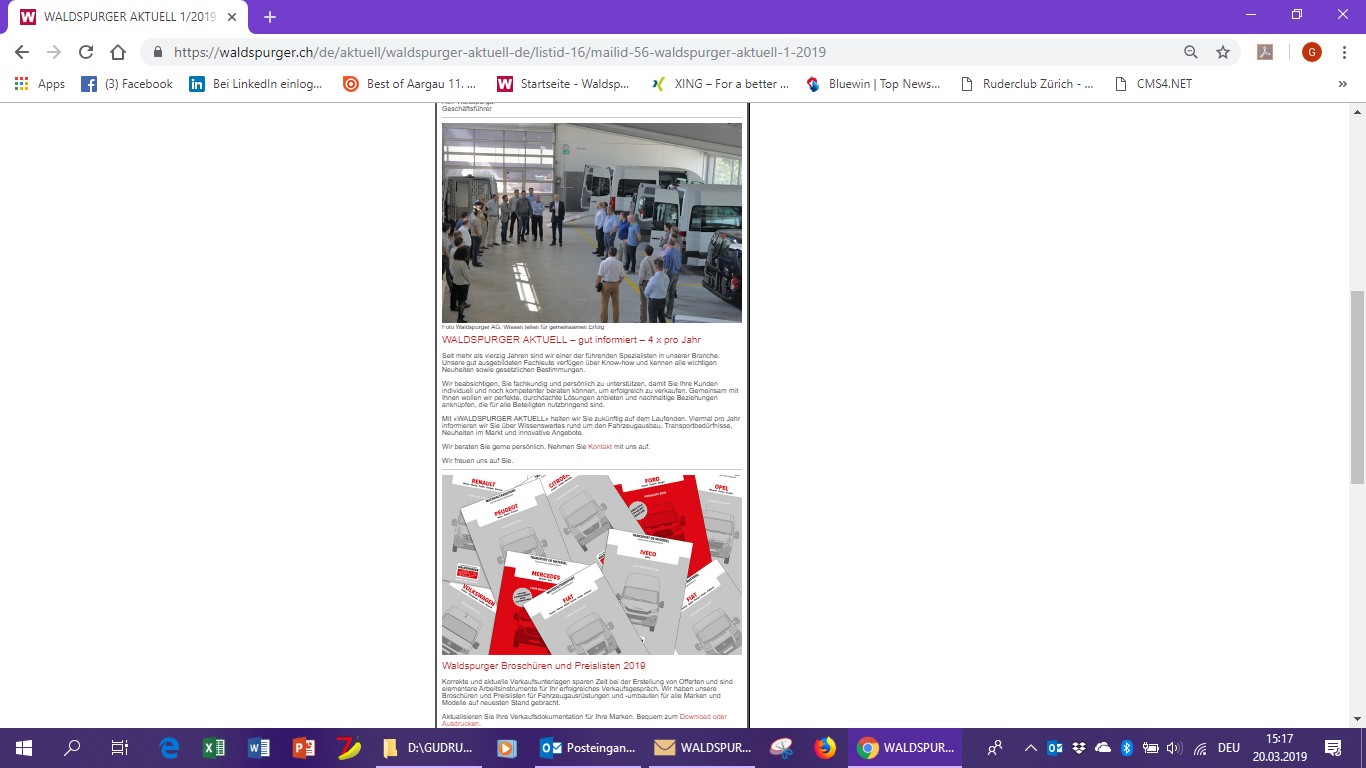Launch PowerPoint from the taskbar

point(303,748)
